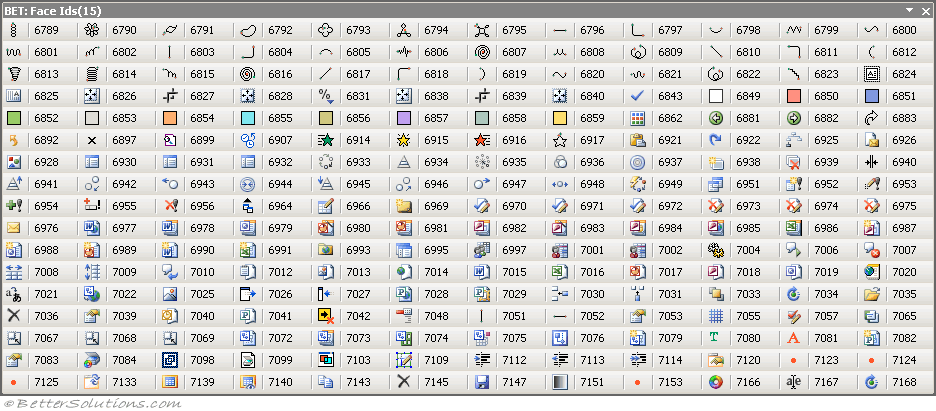This screenshot has height=411, width=936.
Task: Click the entry numbered 7009
Action: 124,272
